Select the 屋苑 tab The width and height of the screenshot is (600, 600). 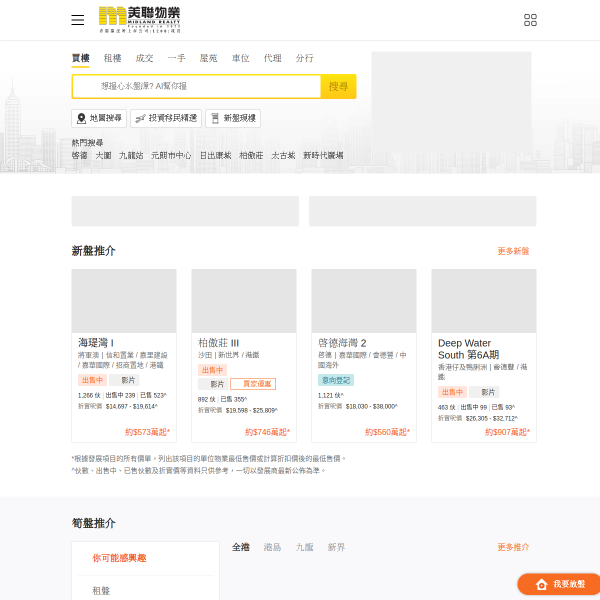point(209,58)
